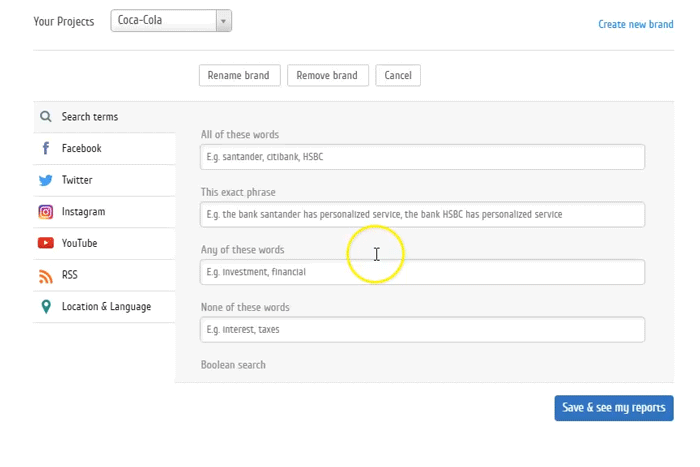Click the Twitter bird icon

[46, 181]
